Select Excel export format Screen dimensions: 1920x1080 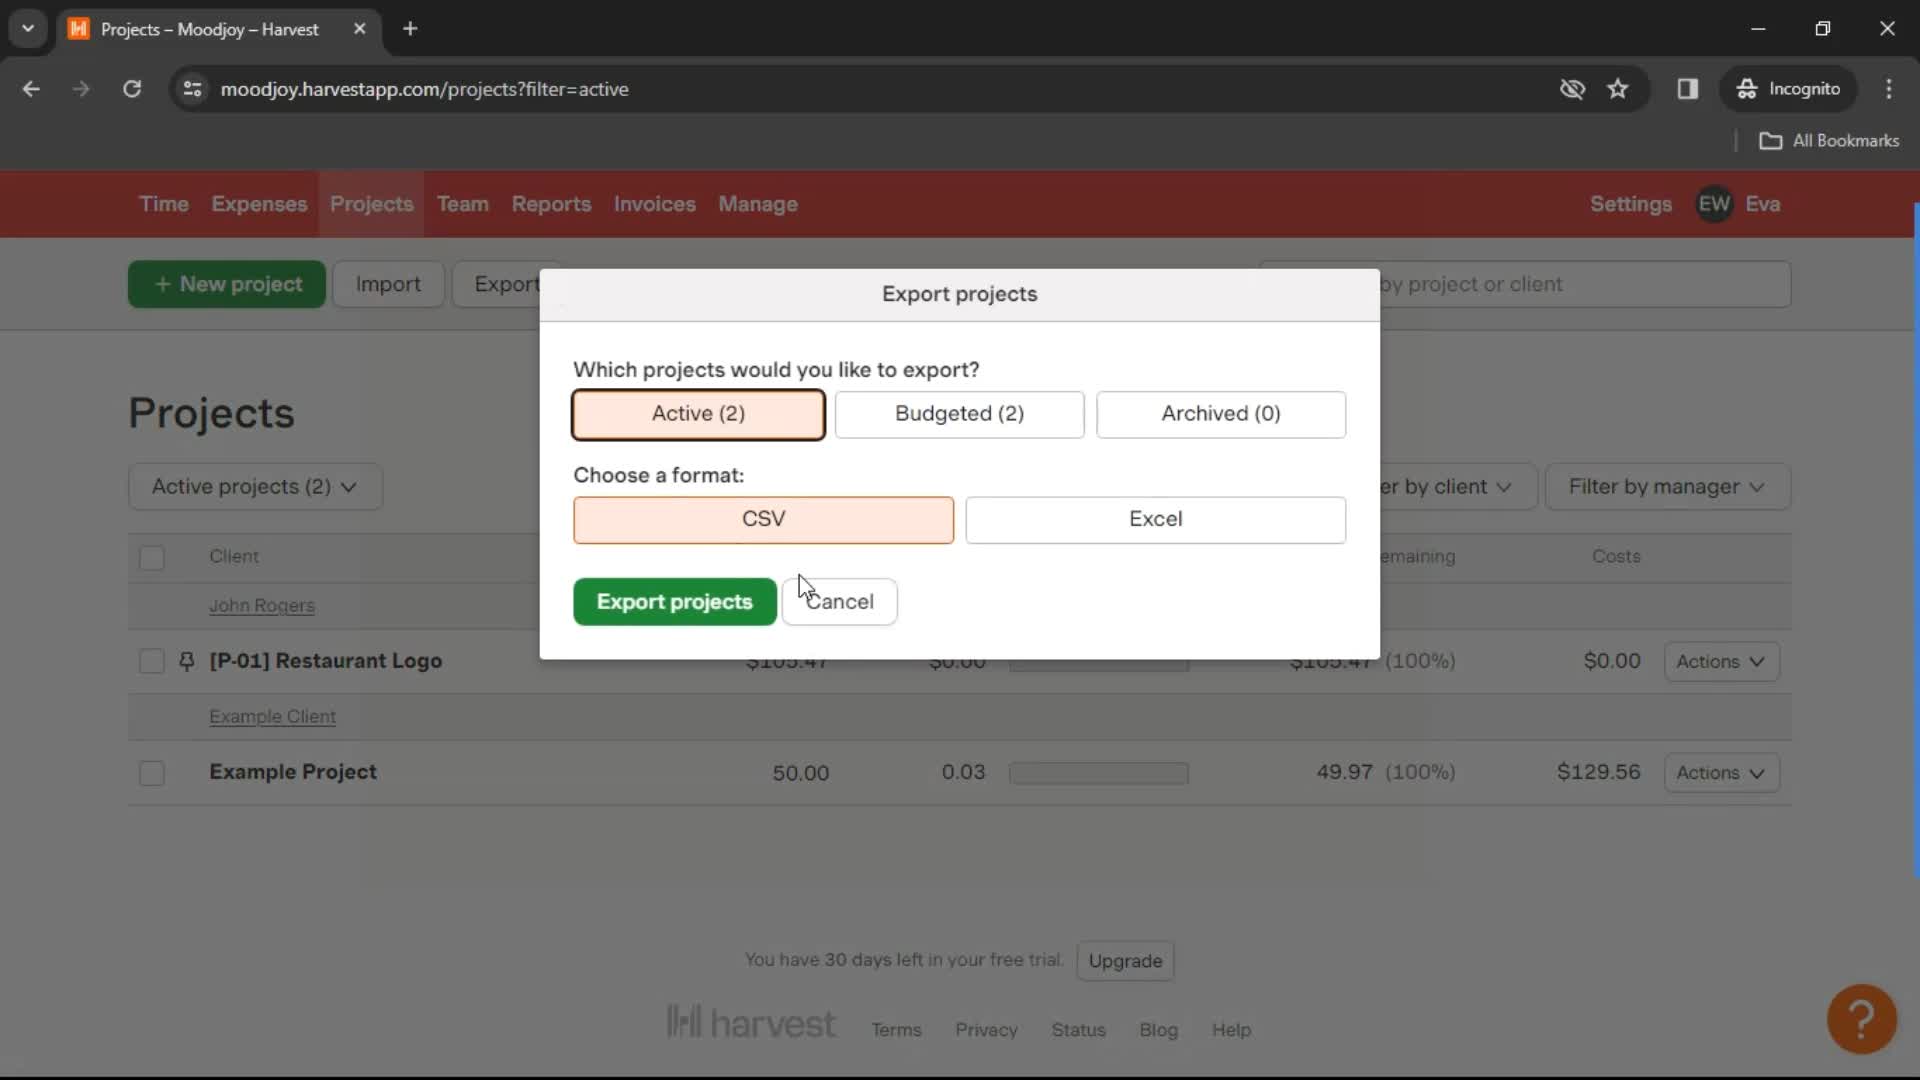[1156, 518]
